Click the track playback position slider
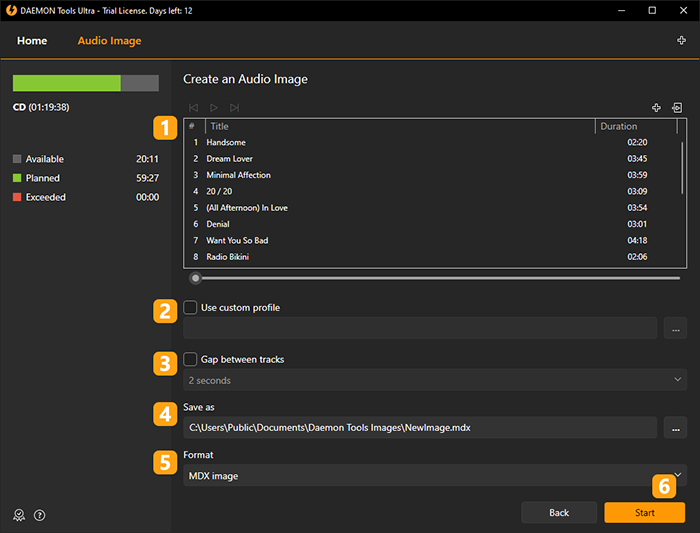The width and height of the screenshot is (700, 533). click(x=435, y=278)
